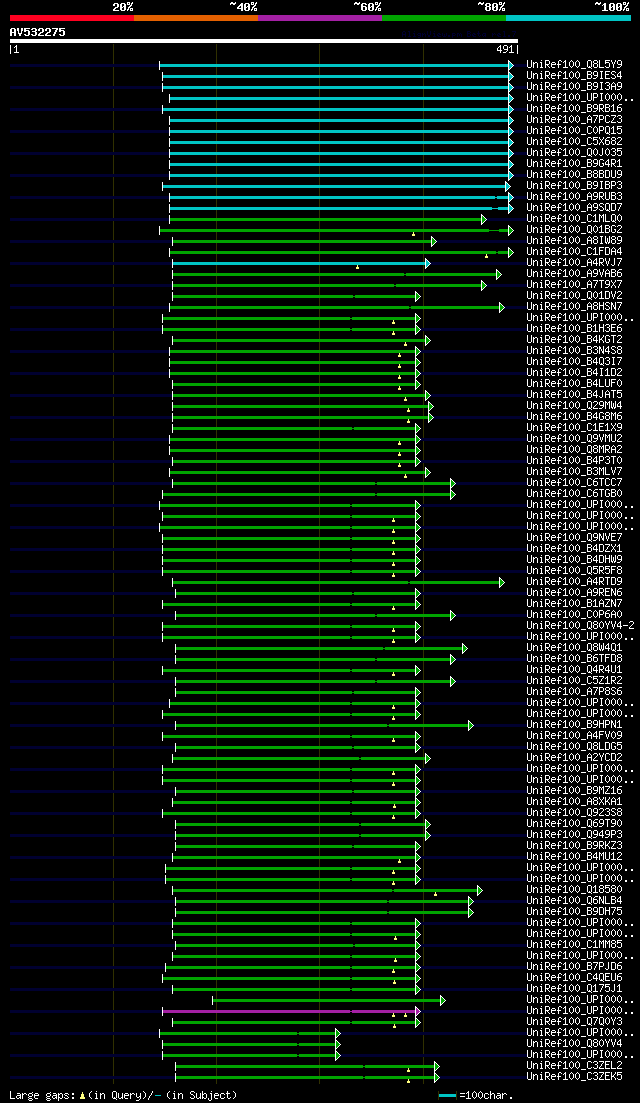
Task: Click the orange ~40% identity legend segment
Action: (196, 18)
